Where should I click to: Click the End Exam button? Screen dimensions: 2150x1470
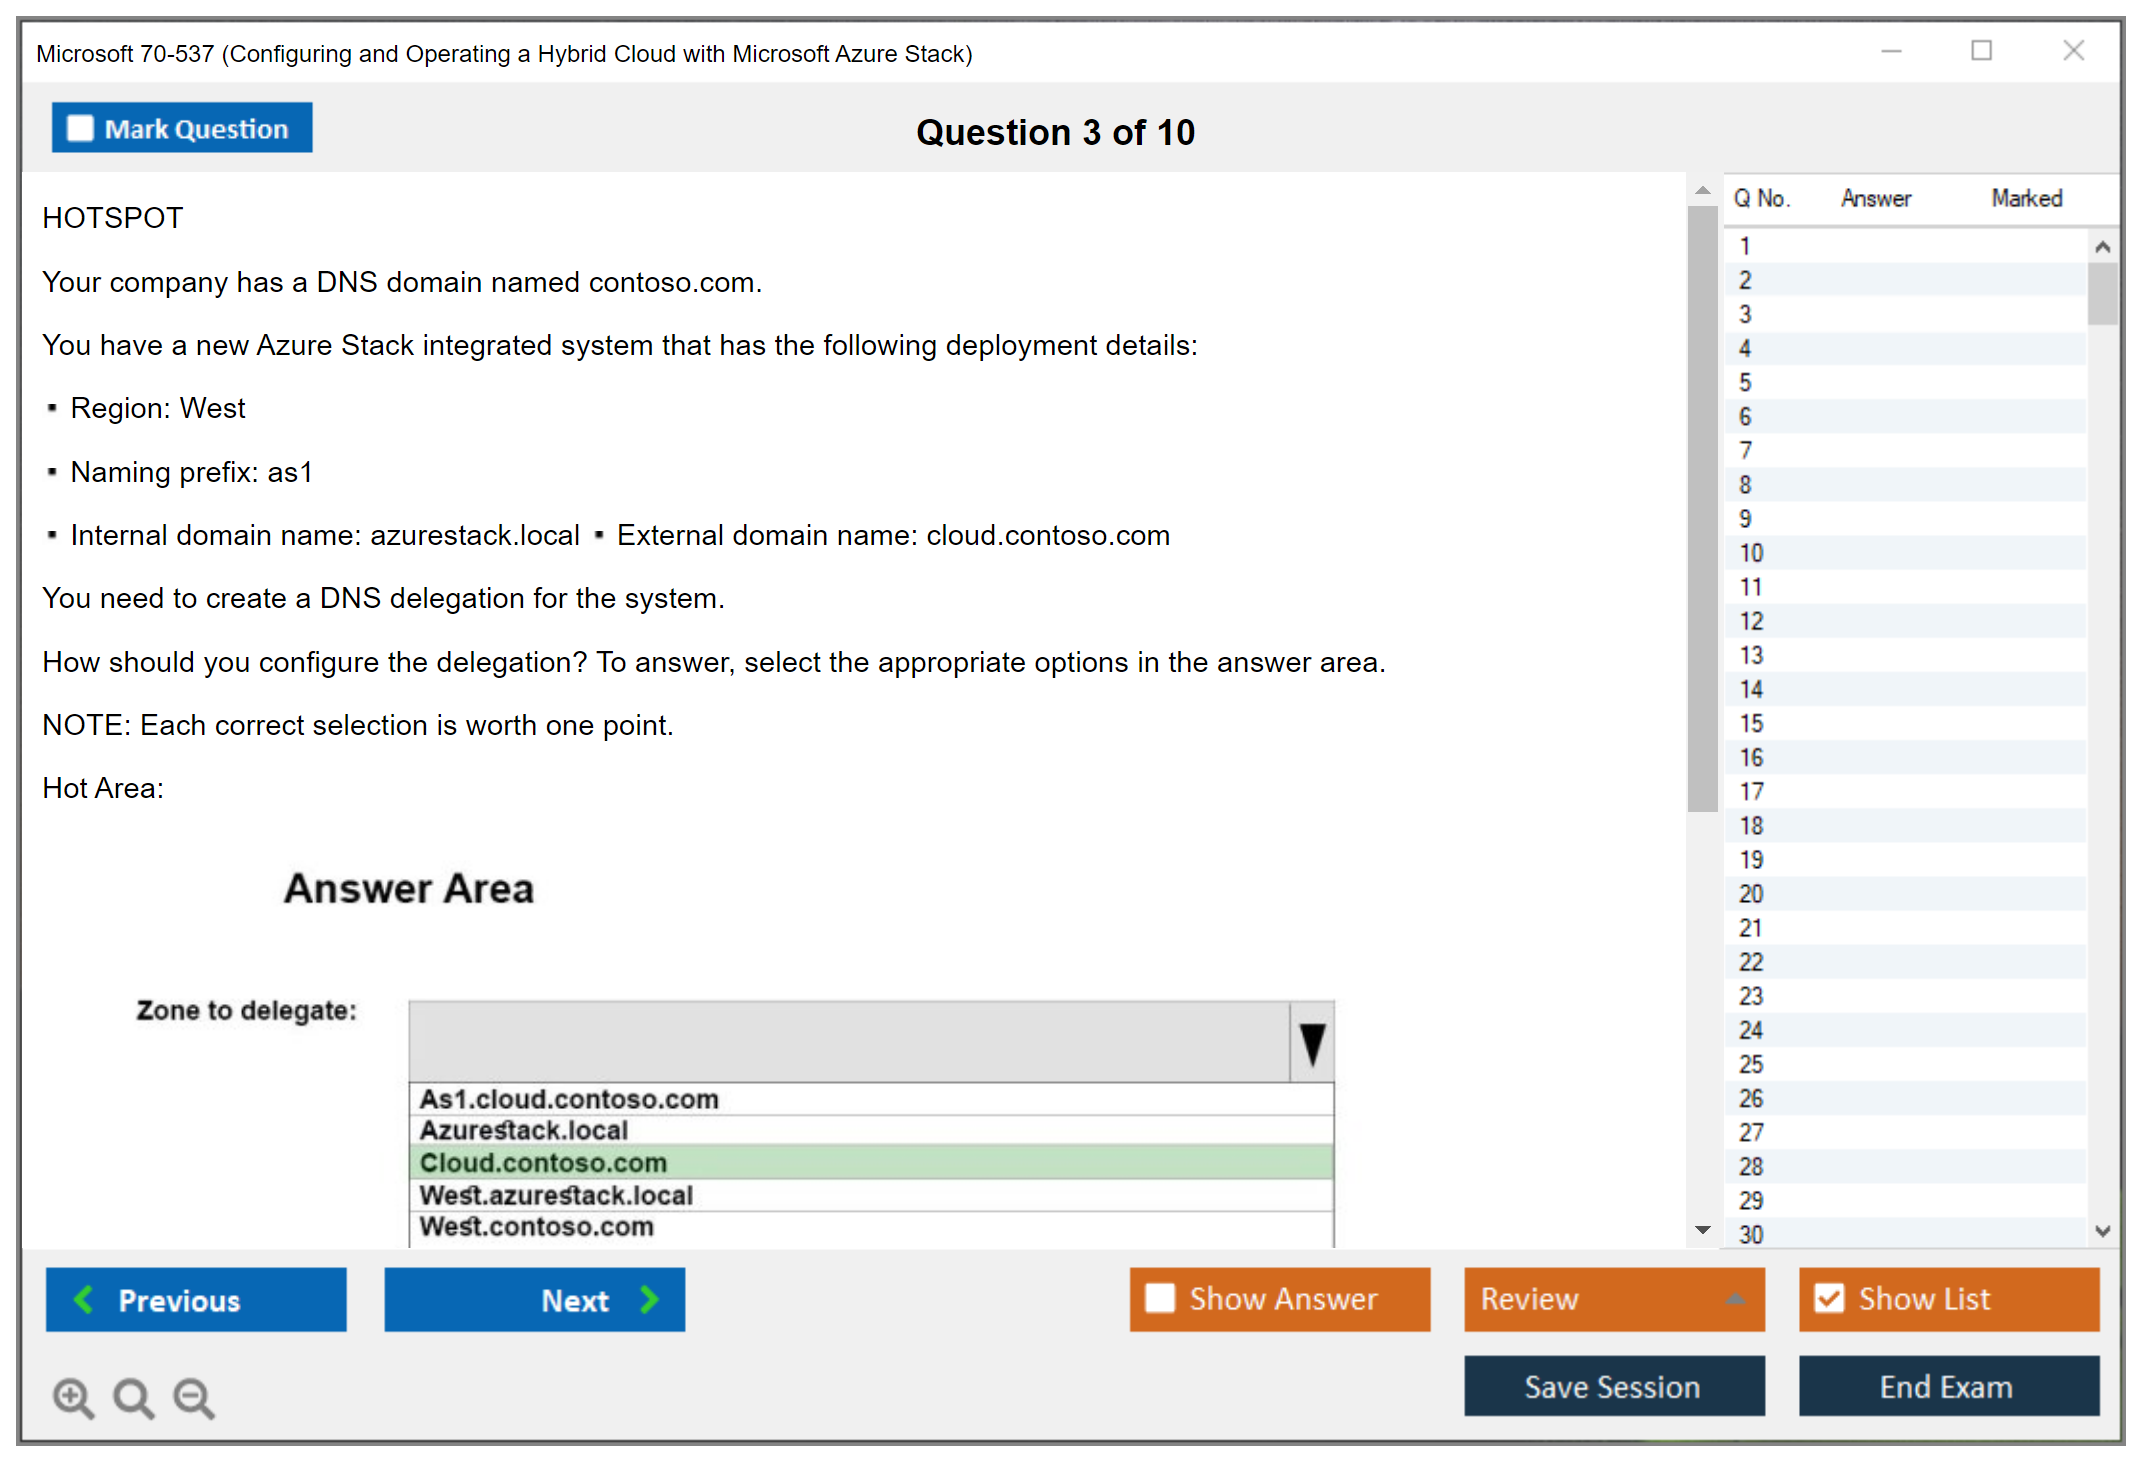(x=1947, y=1386)
